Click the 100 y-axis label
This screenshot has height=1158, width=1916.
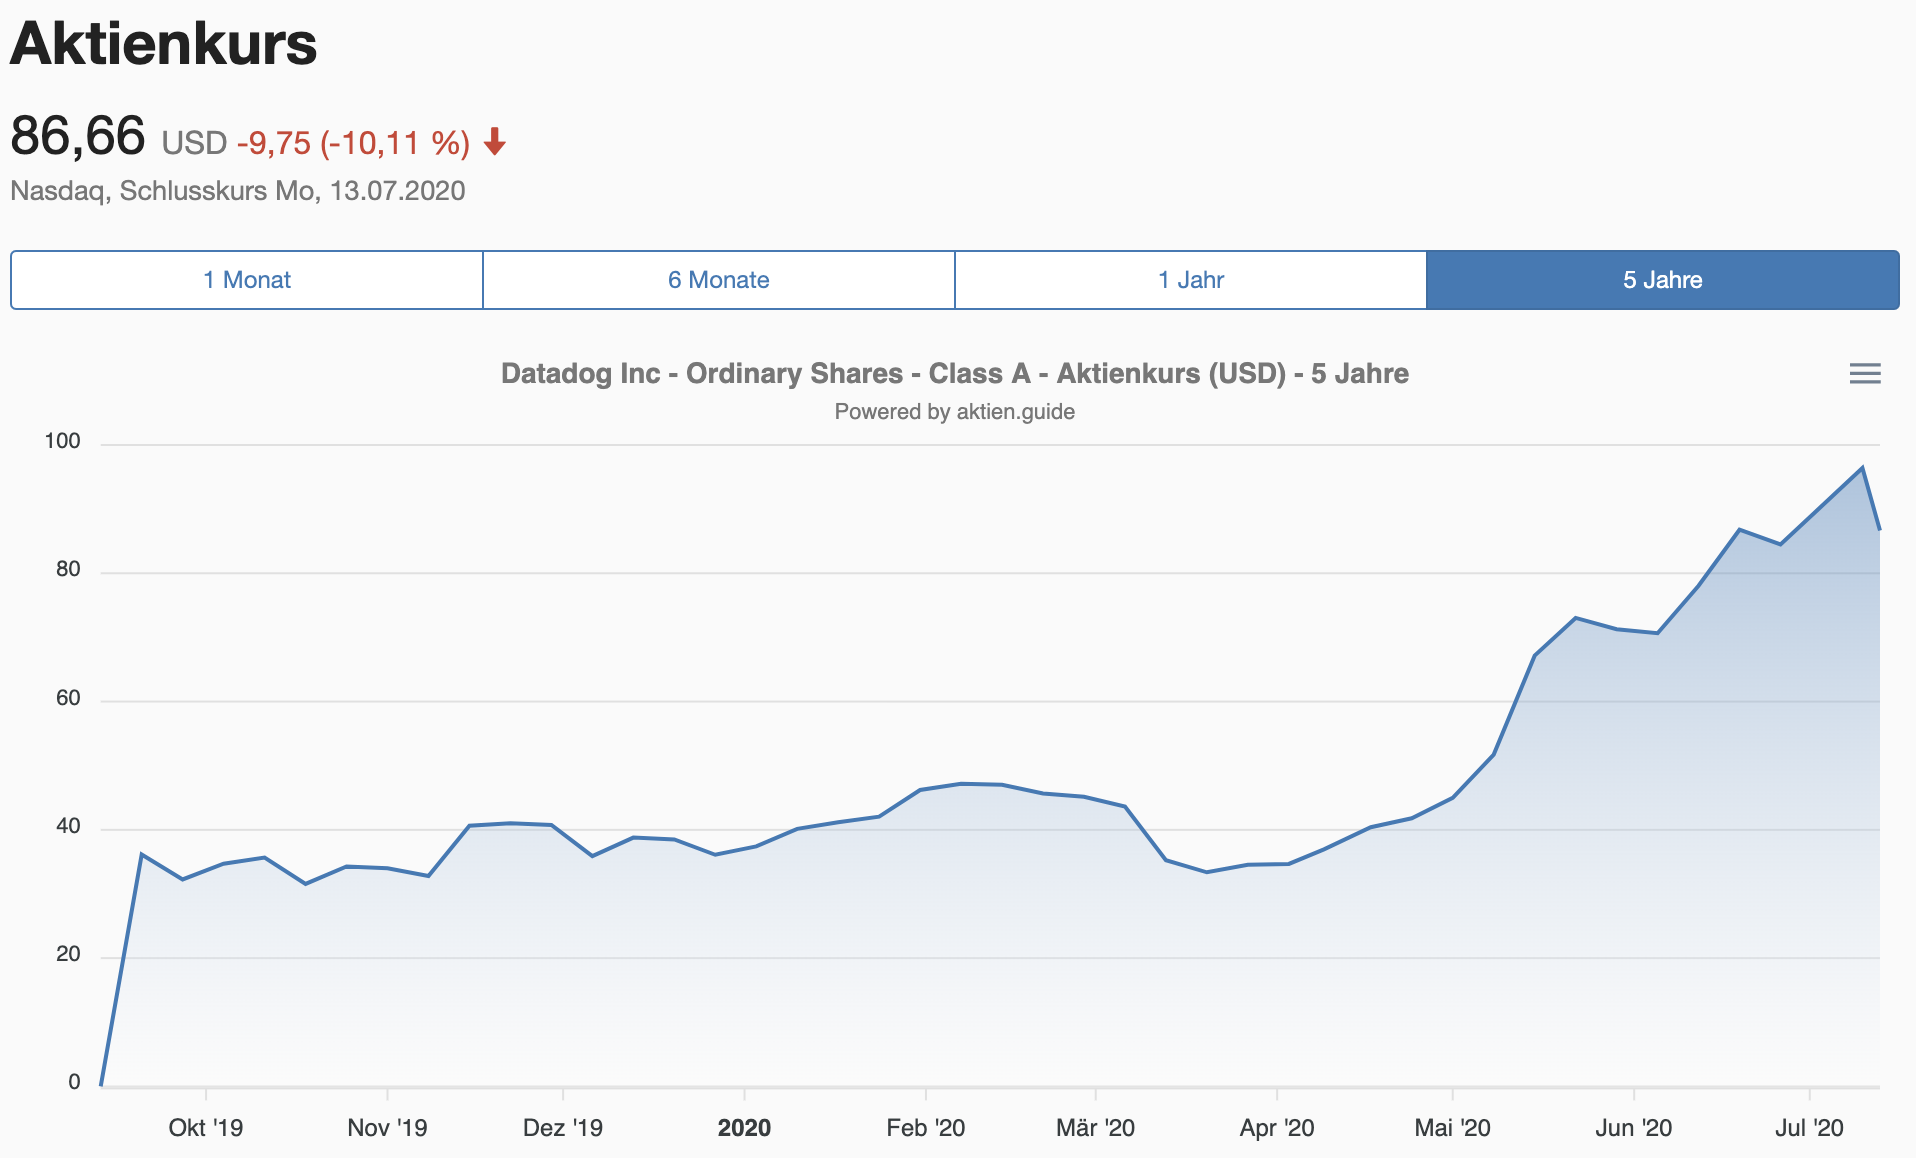pyautogui.click(x=62, y=441)
